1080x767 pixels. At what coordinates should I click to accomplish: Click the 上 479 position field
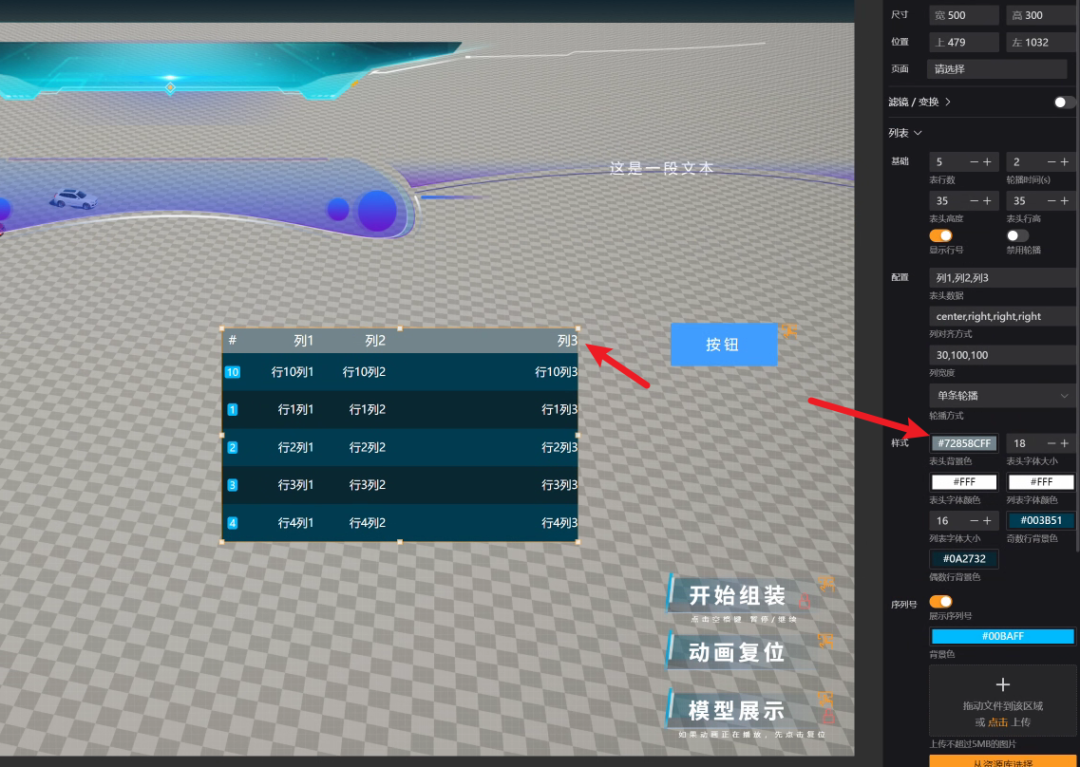point(964,42)
